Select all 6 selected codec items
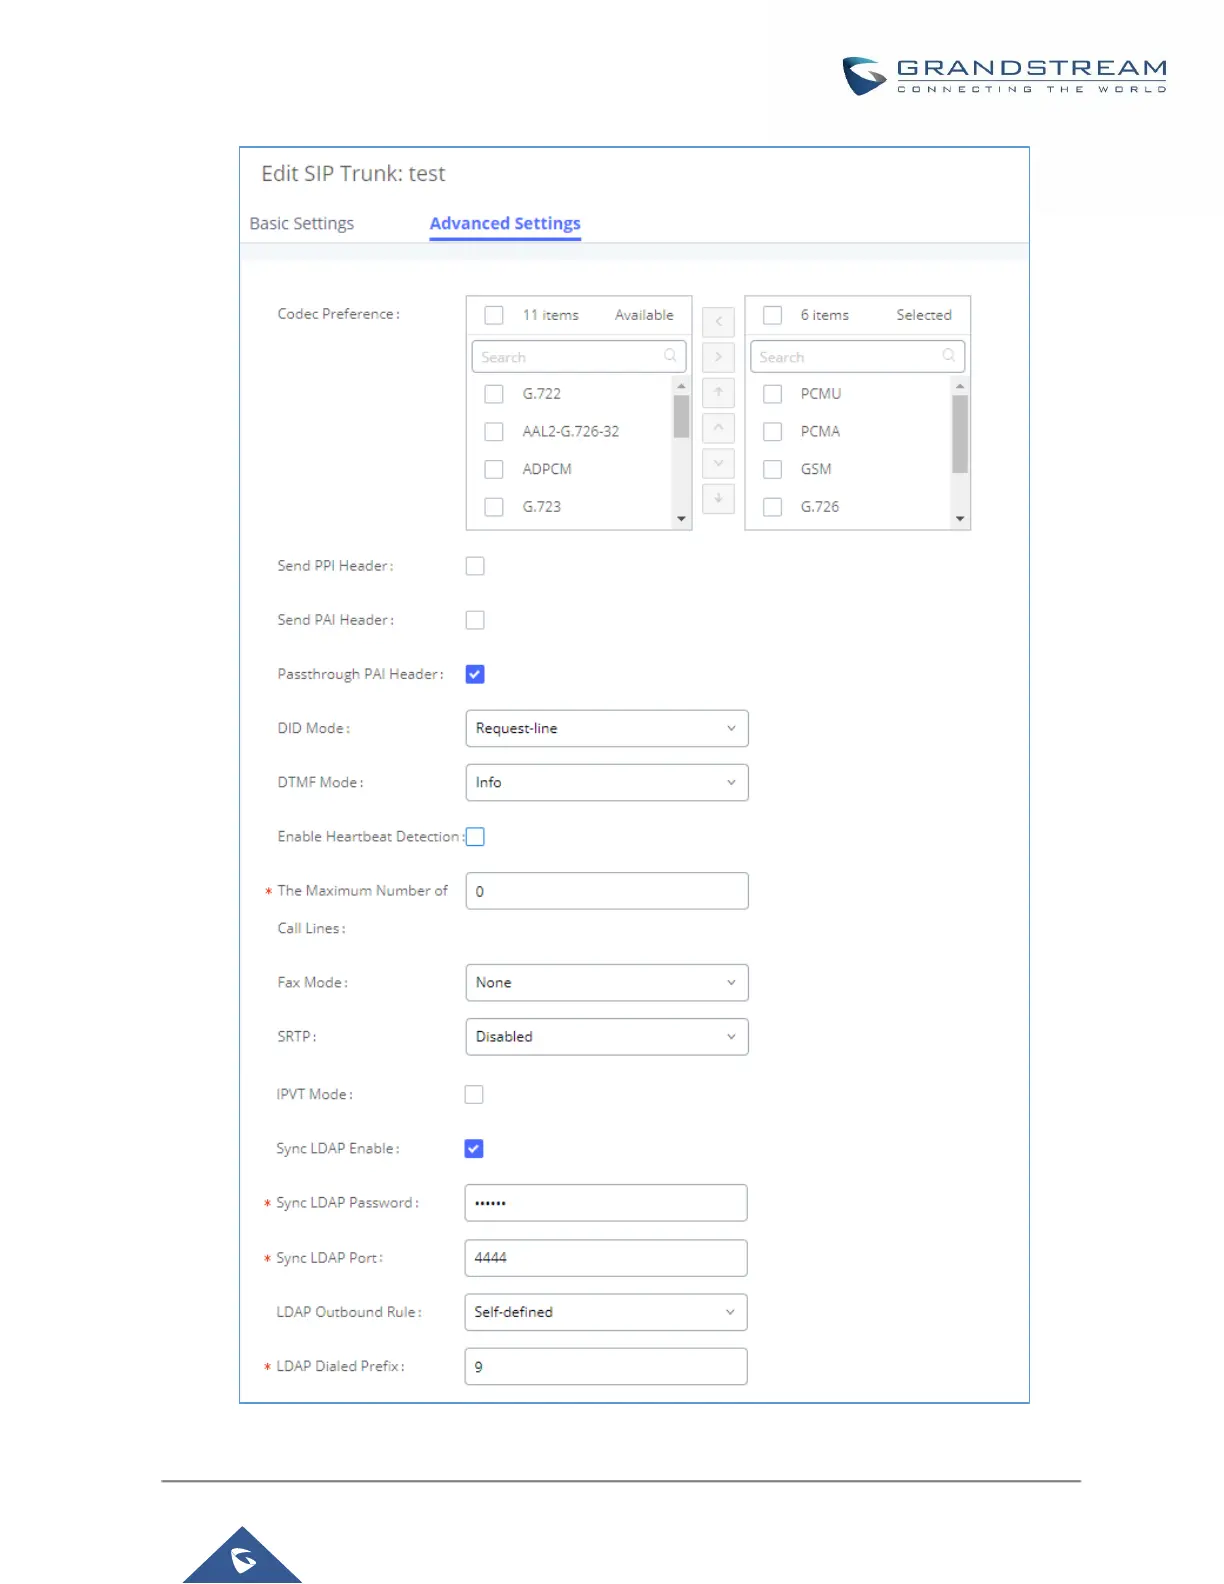Image resolution: width=1224 pixels, height=1584 pixels. (772, 315)
